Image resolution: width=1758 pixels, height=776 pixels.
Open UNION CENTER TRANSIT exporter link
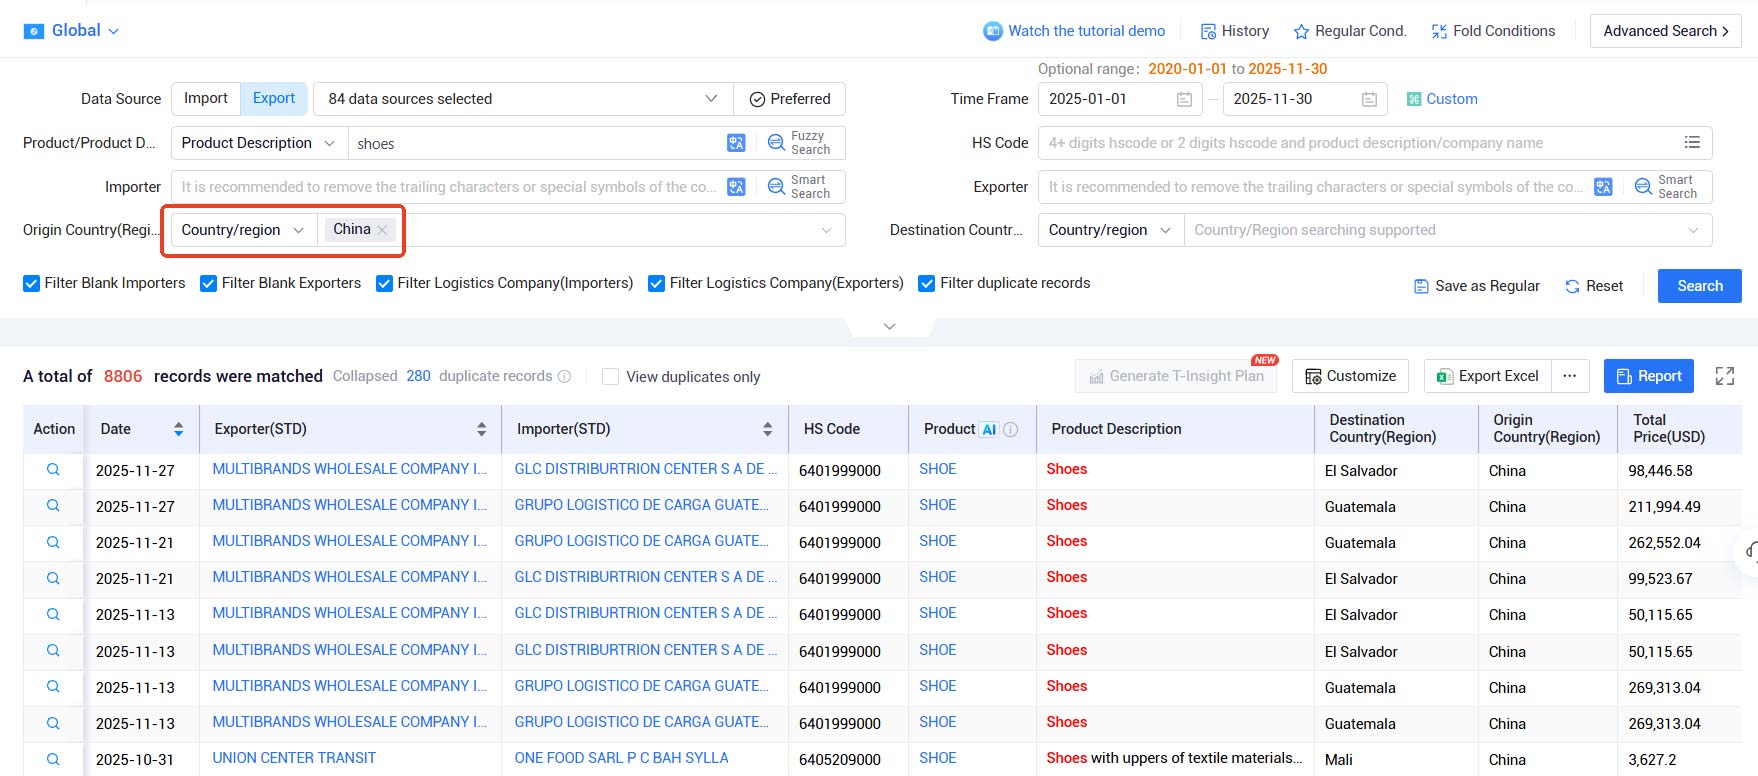click(294, 758)
